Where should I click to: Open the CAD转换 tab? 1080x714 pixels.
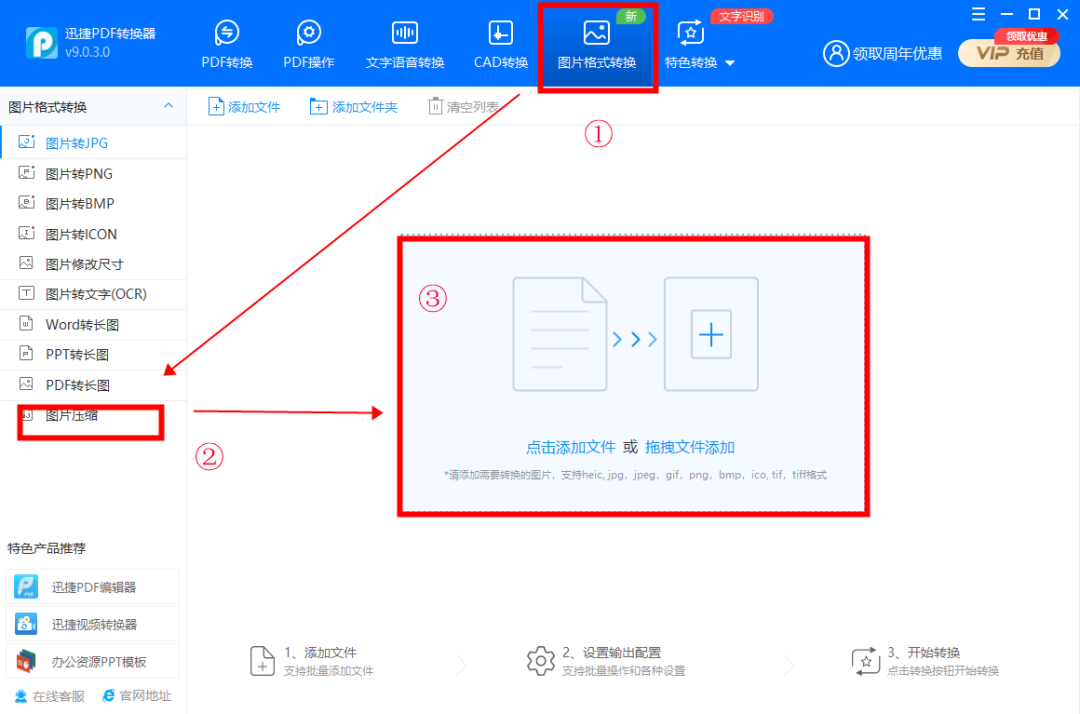tap(501, 44)
